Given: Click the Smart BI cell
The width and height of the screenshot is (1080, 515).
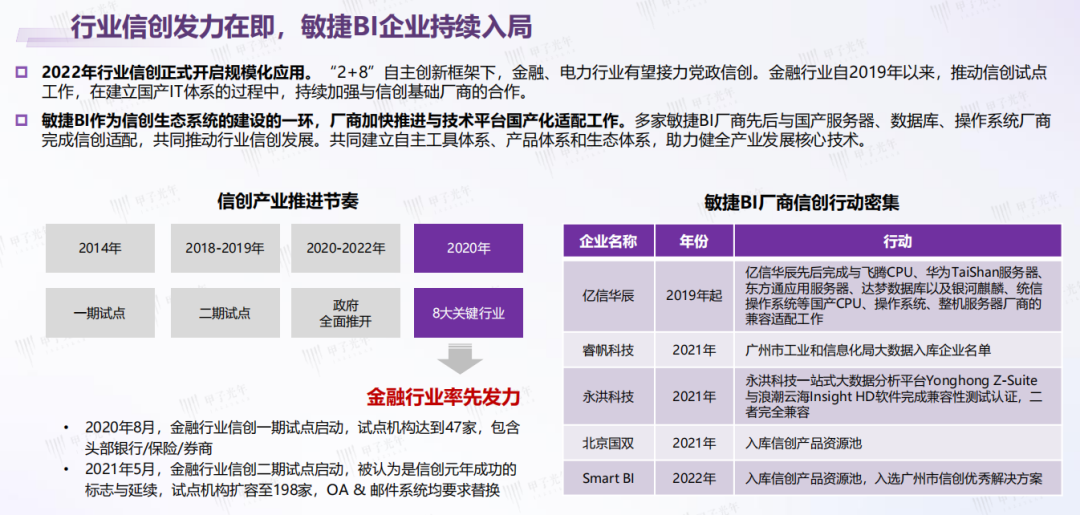Looking at the screenshot, I should point(608,478).
